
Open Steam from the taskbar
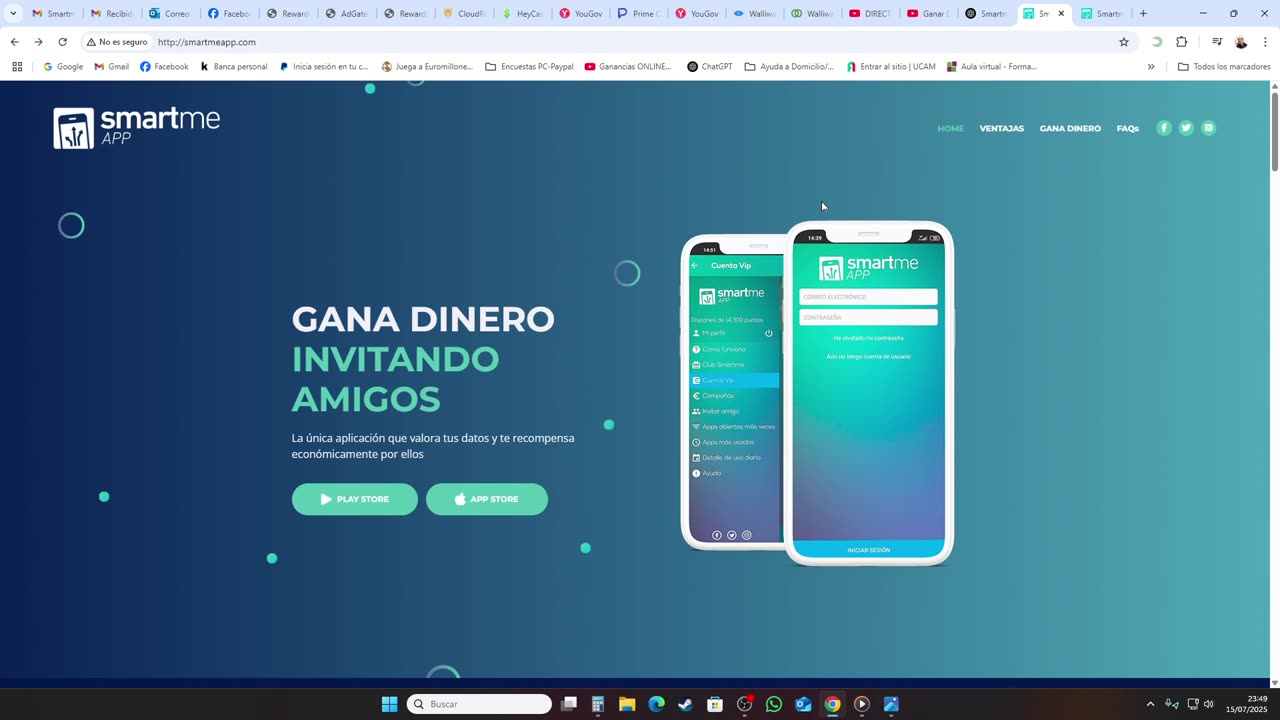685,704
